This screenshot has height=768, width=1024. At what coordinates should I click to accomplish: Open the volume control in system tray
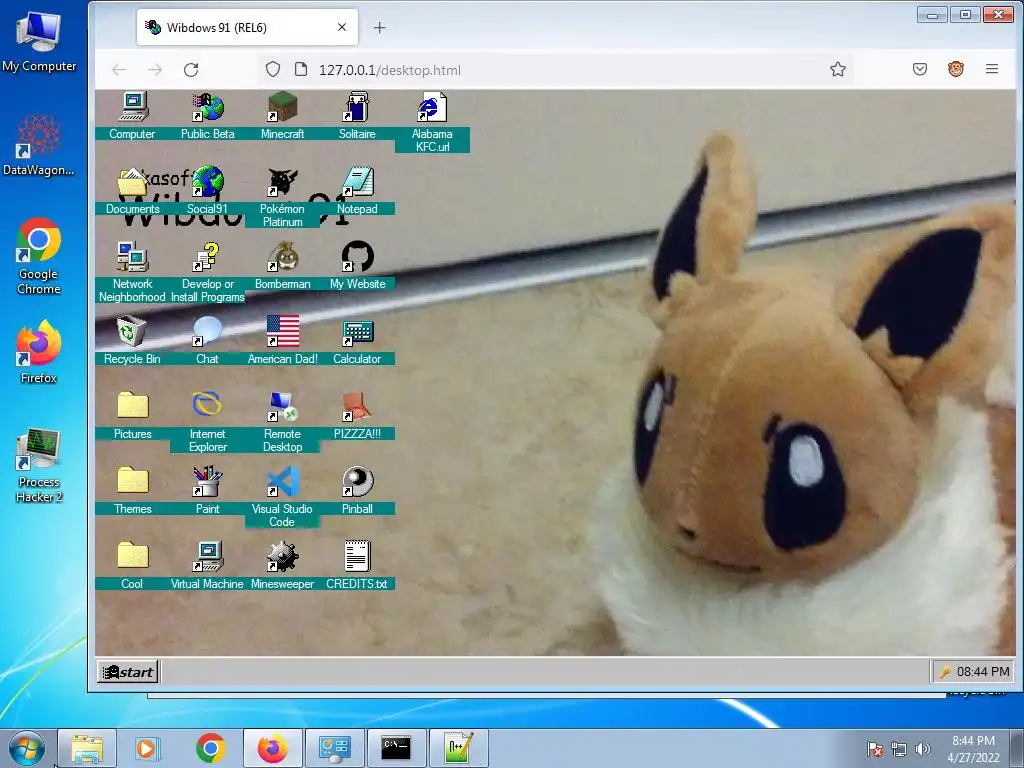tap(922, 749)
